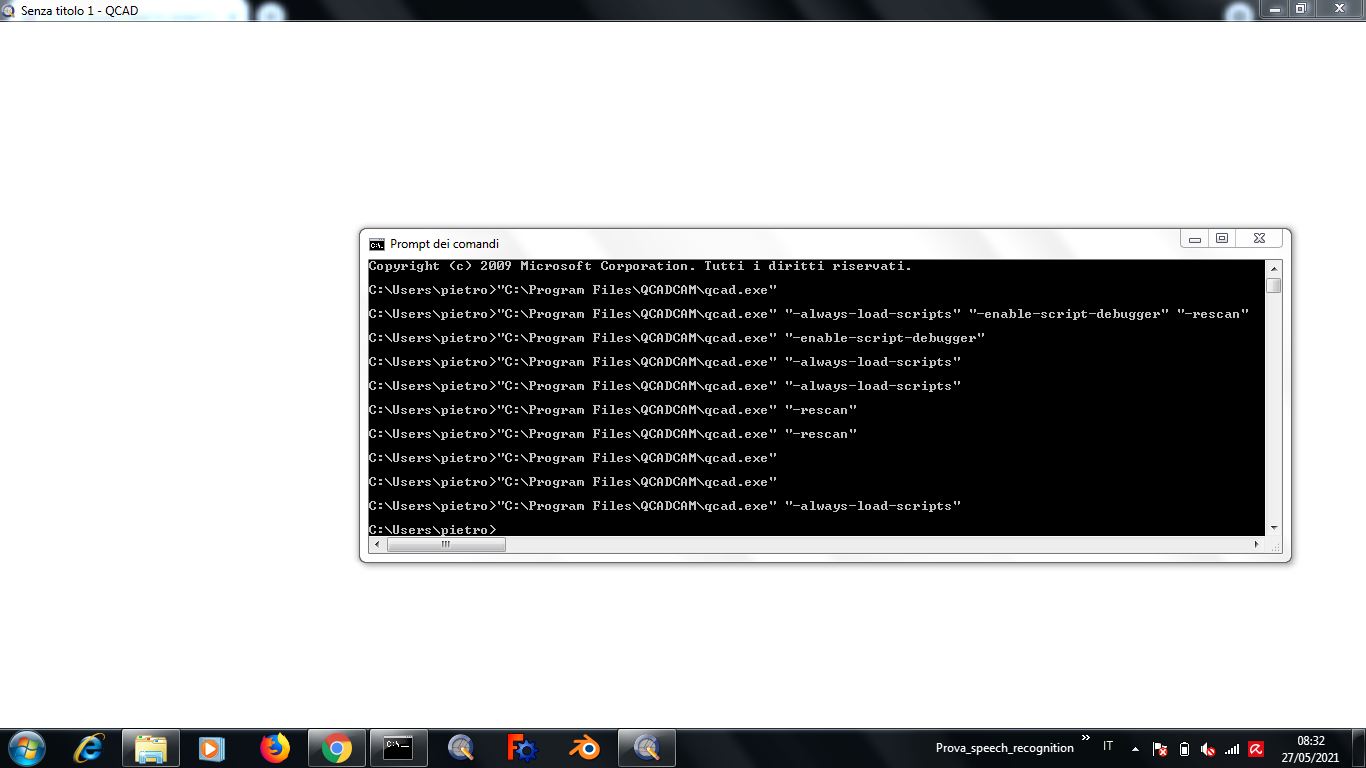This screenshot has height=768, width=1366.
Task: Launch Internet Explorer from the taskbar
Action: (x=90, y=748)
